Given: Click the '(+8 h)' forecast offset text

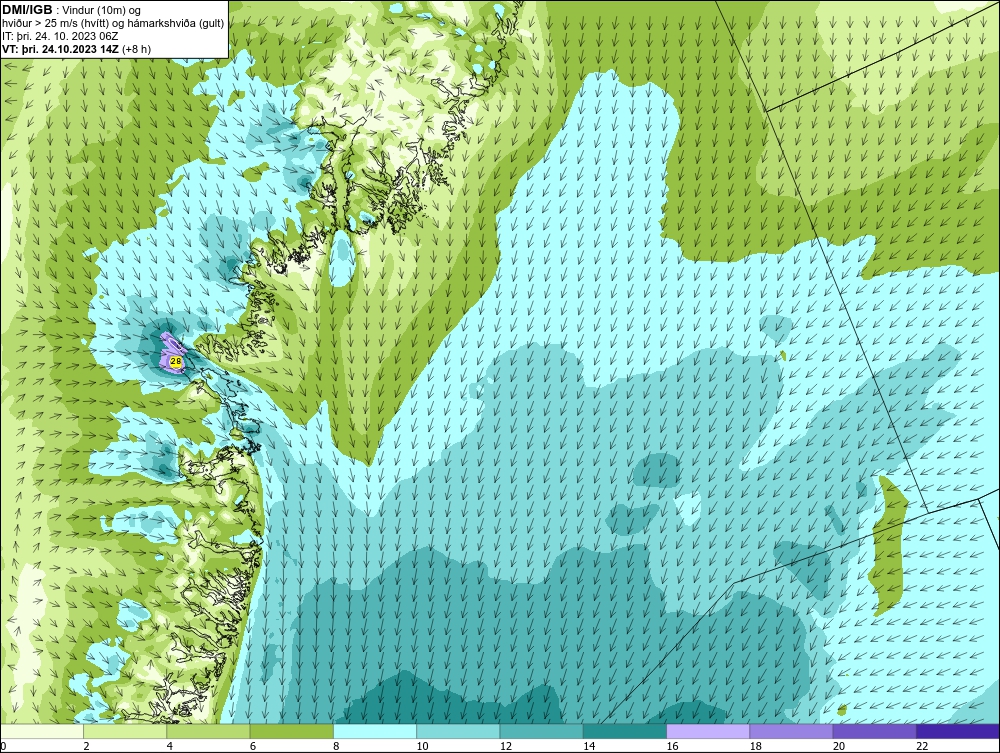Looking at the screenshot, I should 136,49.
